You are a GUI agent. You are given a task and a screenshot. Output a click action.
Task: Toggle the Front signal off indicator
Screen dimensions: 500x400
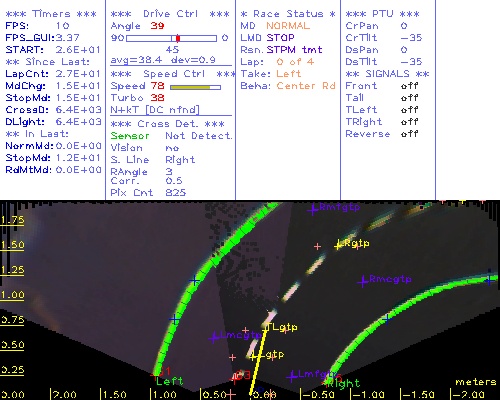tap(410, 86)
